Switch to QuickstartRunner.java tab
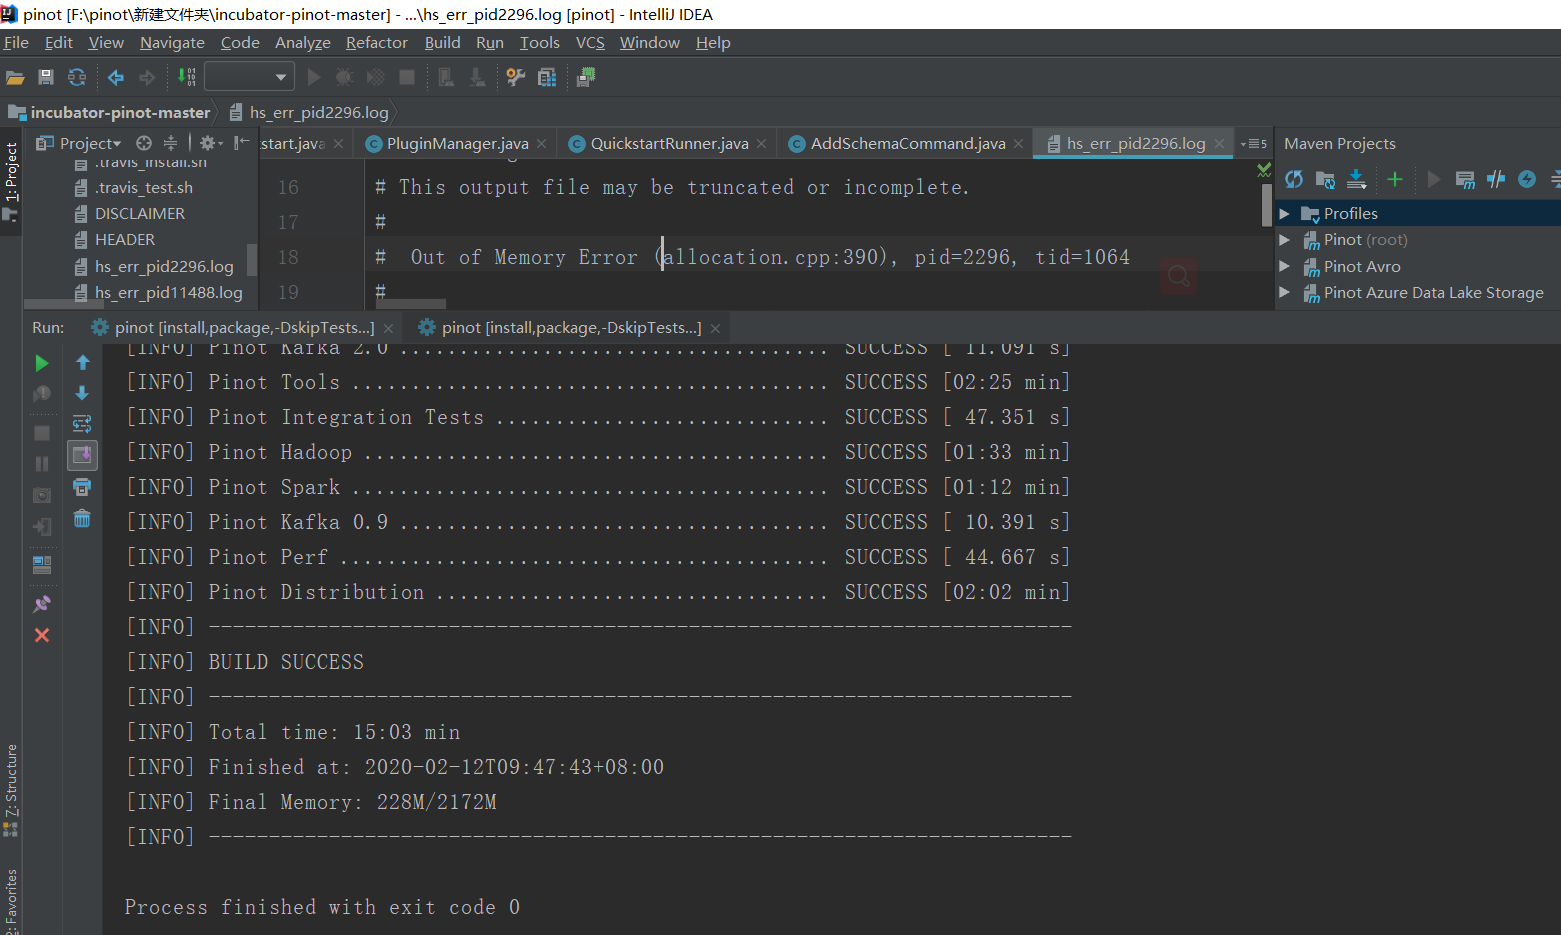The image size is (1561, 935). 669,143
